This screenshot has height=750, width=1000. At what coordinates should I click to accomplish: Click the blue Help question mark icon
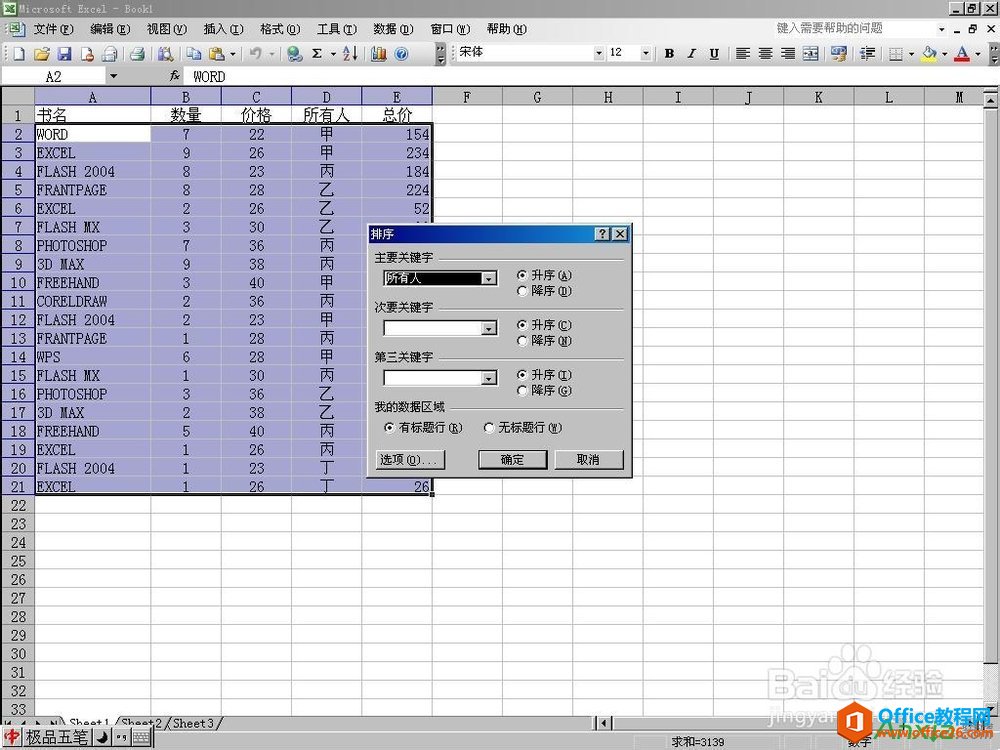[x=401, y=54]
